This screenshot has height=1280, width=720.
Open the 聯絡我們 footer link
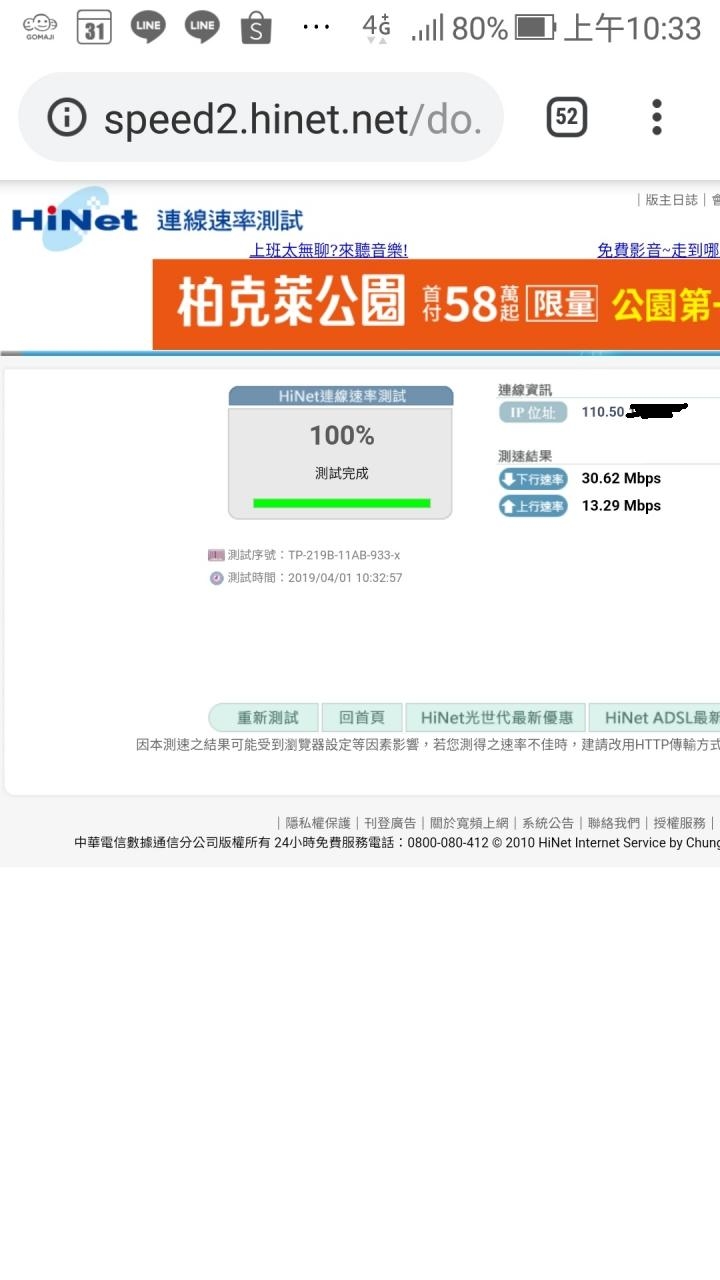pyautogui.click(x=614, y=823)
